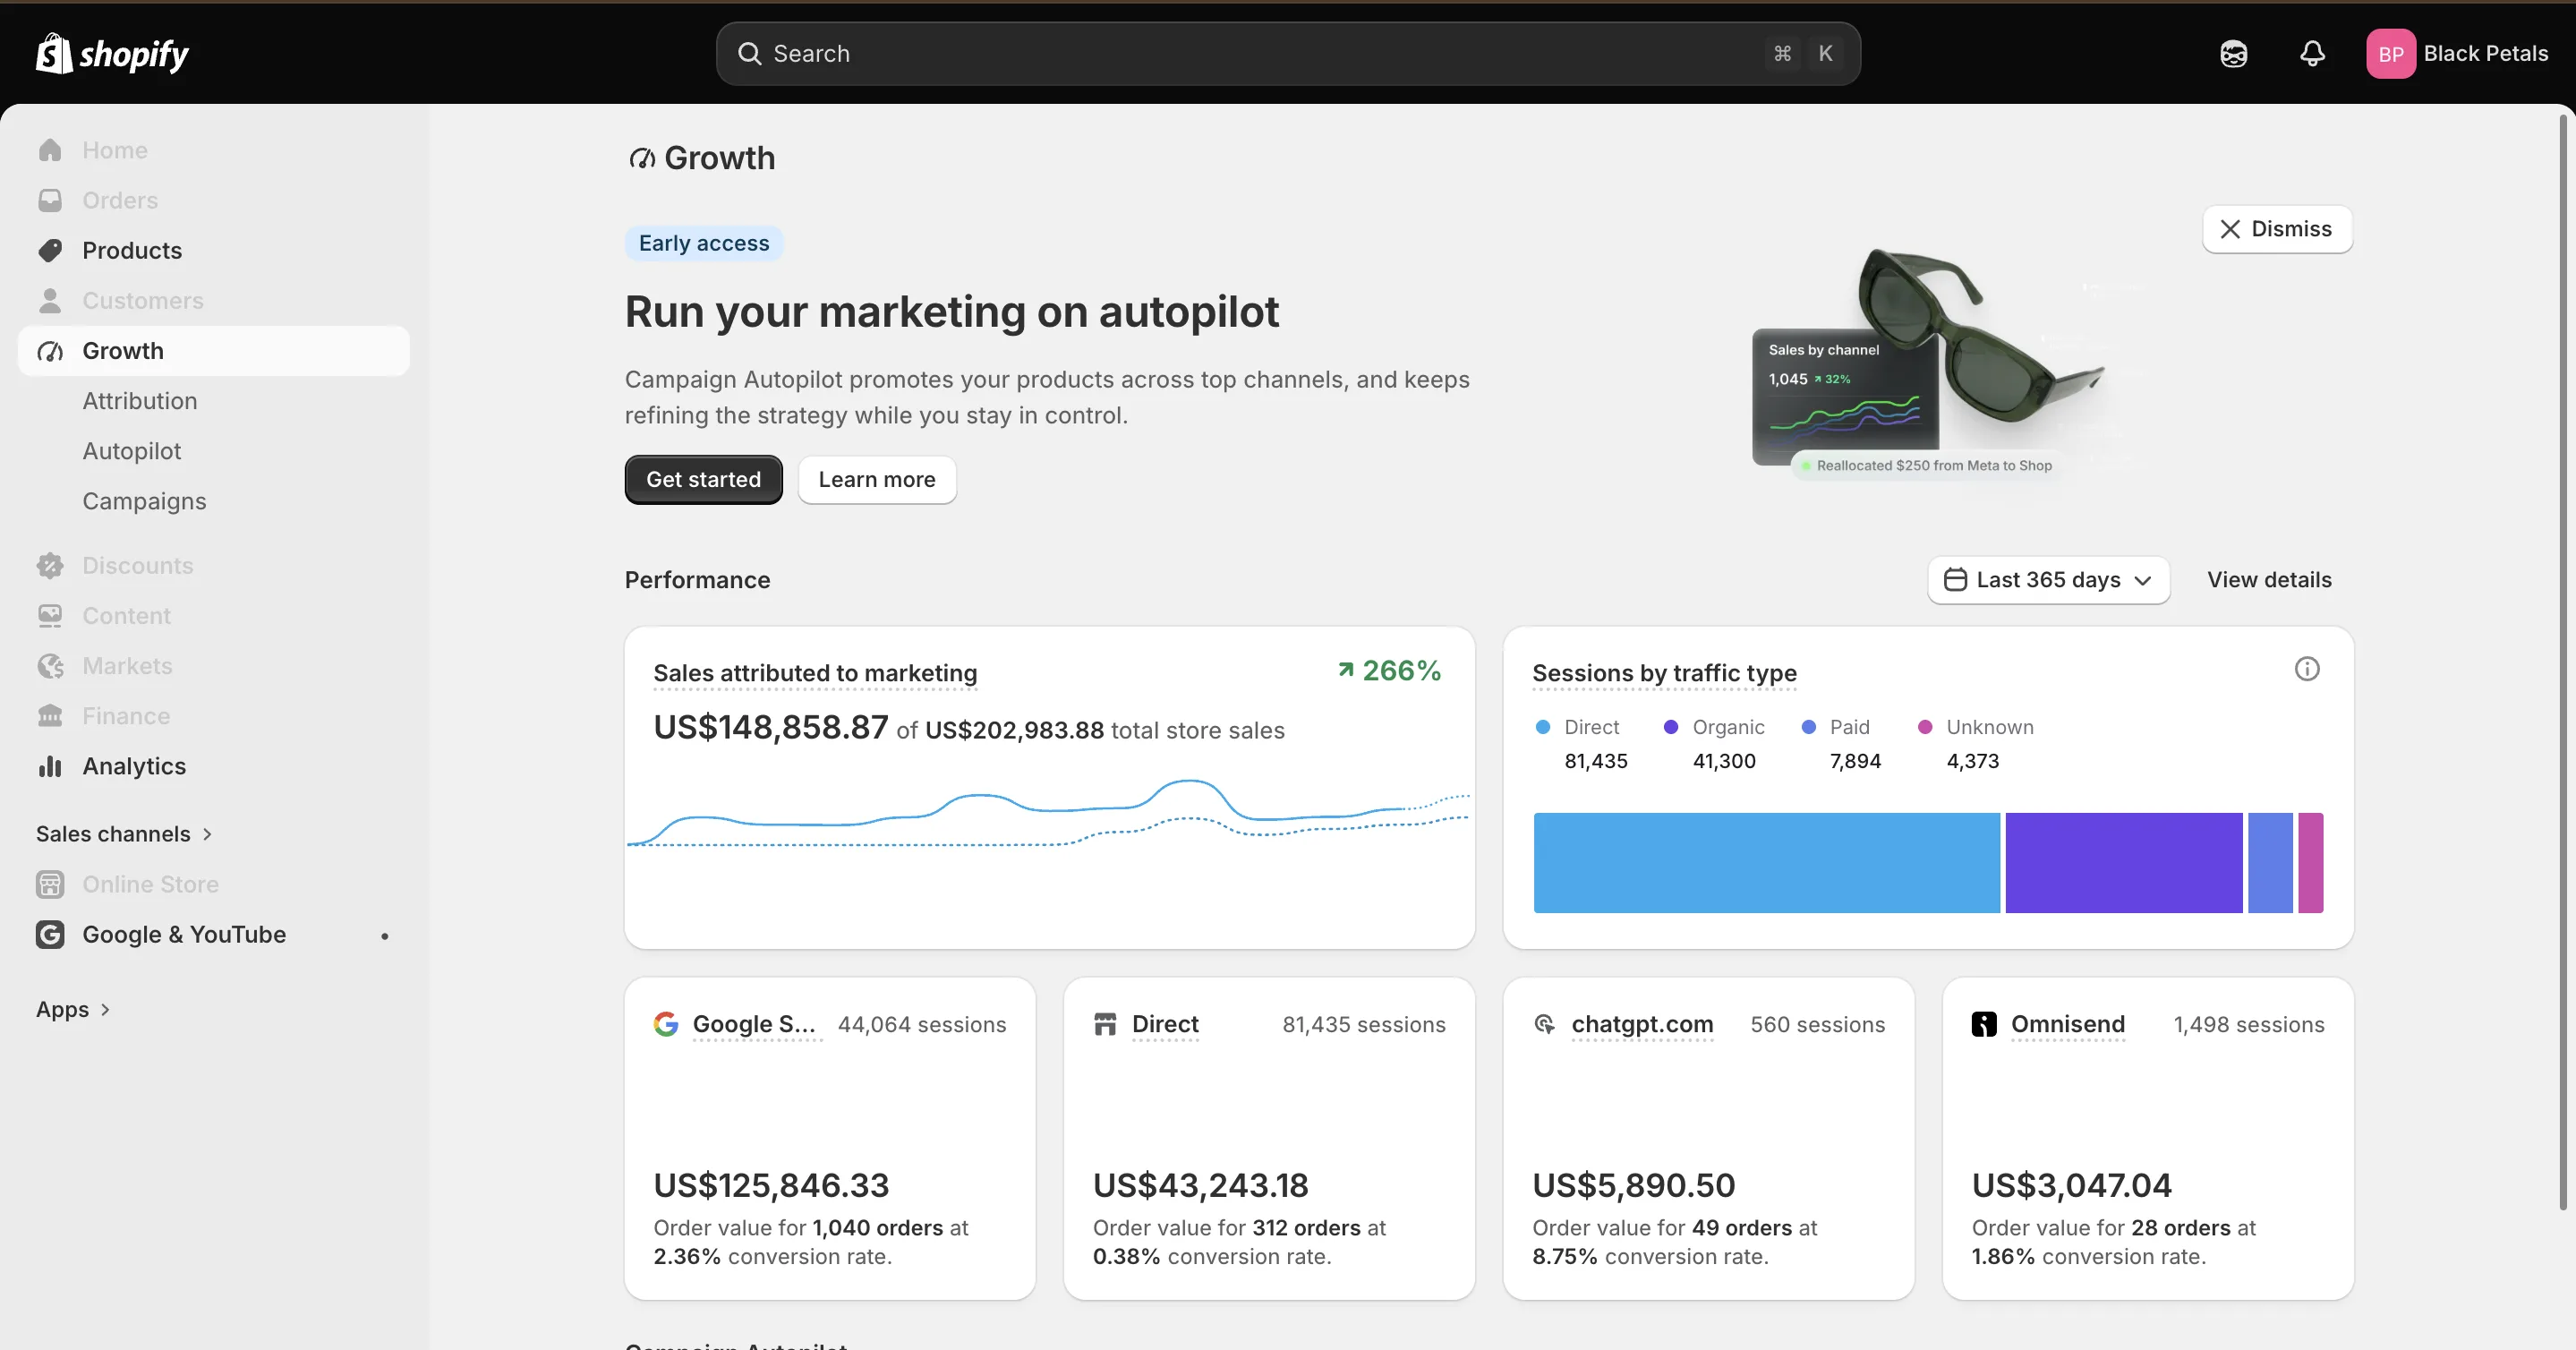Open the Campaigns submenu item
Image resolution: width=2576 pixels, height=1350 pixels.
(x=144, y=501)
